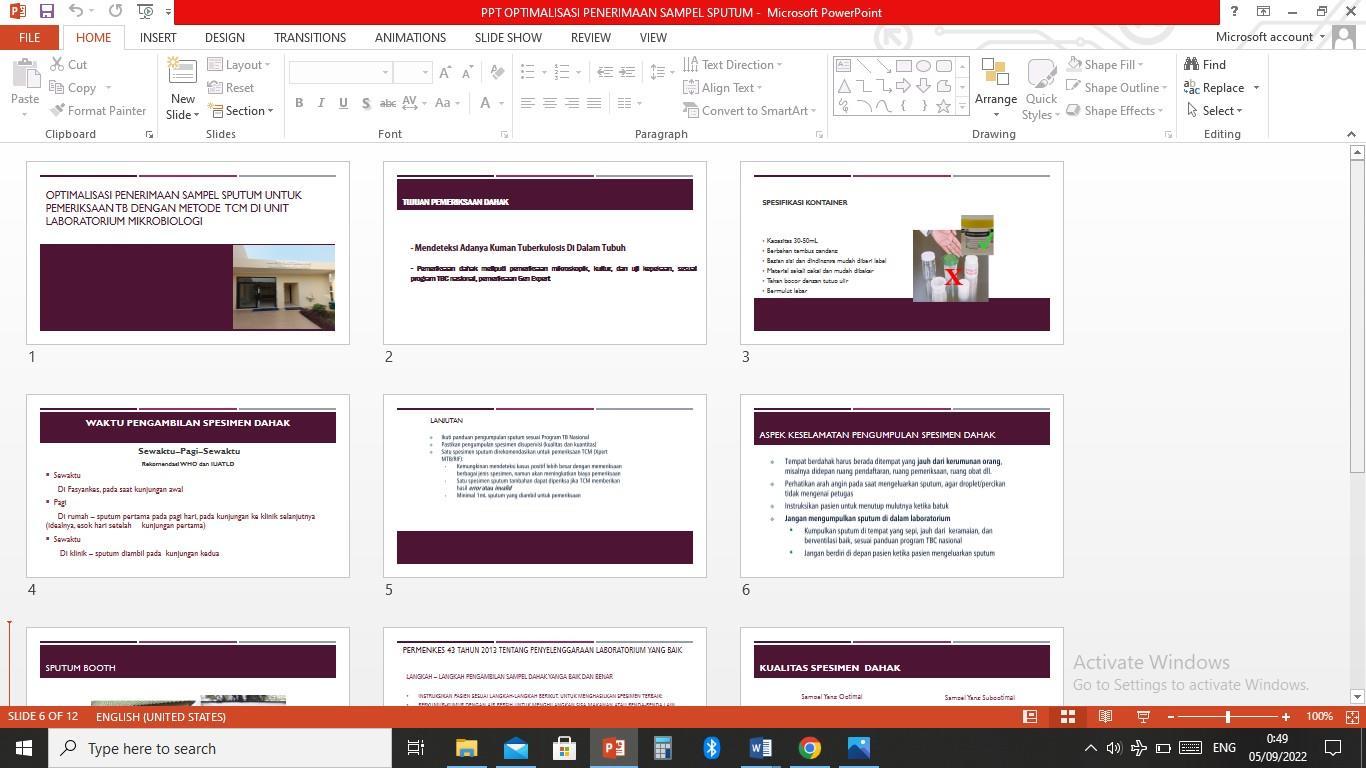Toggle Underline formatting
Image resolution: width=1366 pixels, height=768 pixels.
click(343, 103)
